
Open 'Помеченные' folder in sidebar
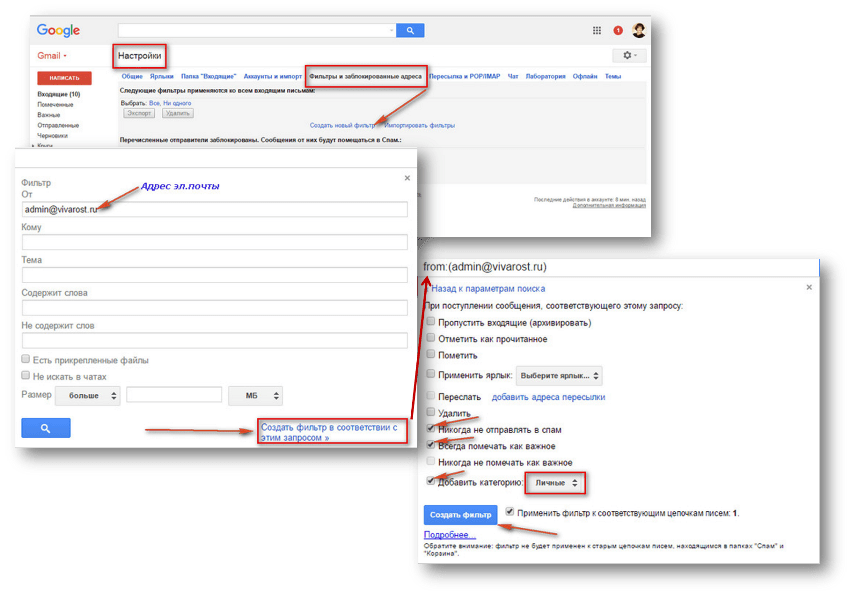pos(55,105)
